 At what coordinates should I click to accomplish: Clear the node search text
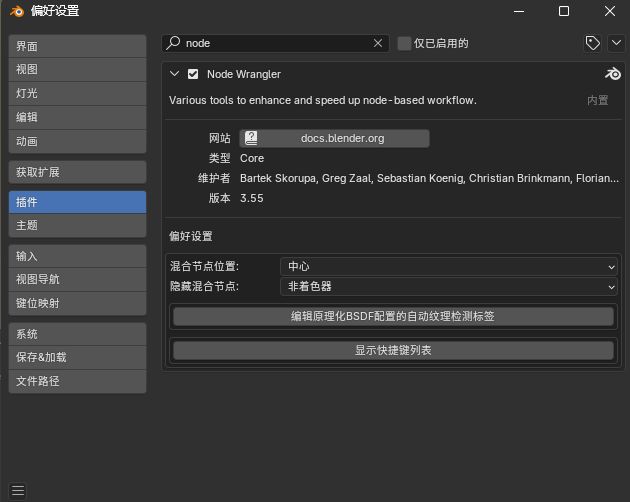378,43
